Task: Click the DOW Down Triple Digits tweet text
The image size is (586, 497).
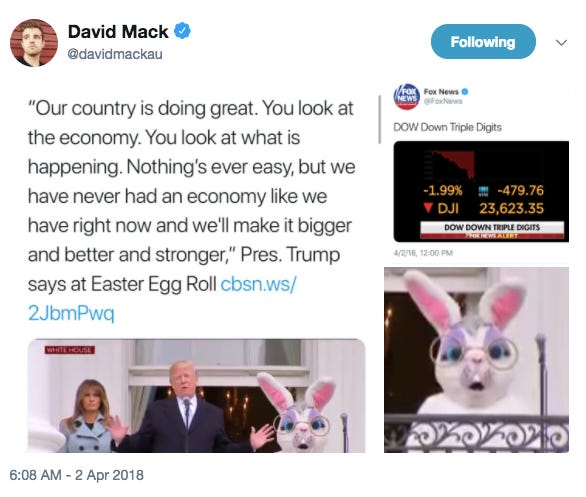Action: tap(447, 127)
